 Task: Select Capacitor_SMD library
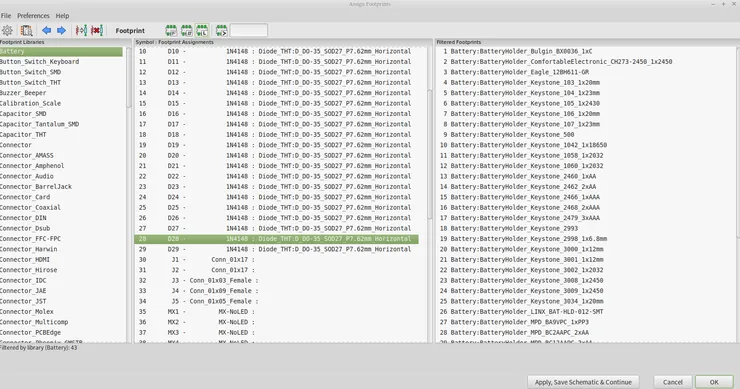click(61, 114)
